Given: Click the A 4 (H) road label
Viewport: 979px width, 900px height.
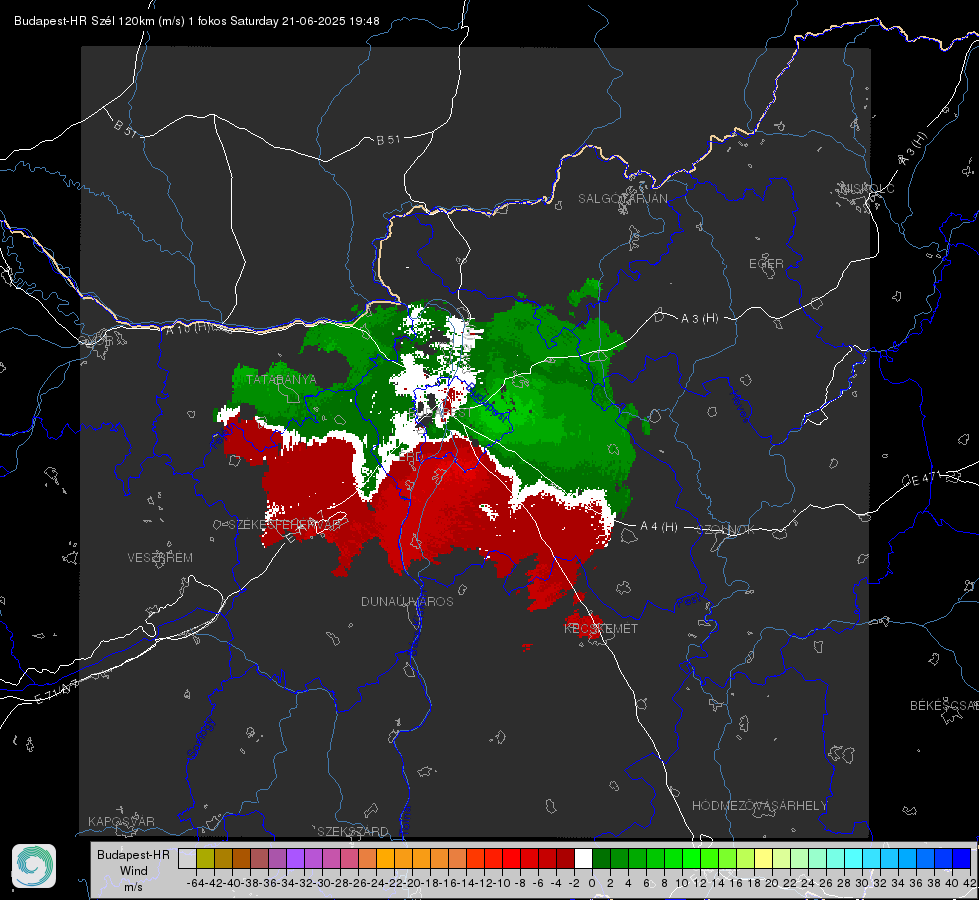Looking at the screenshot, I should click(x=659, y=527).
